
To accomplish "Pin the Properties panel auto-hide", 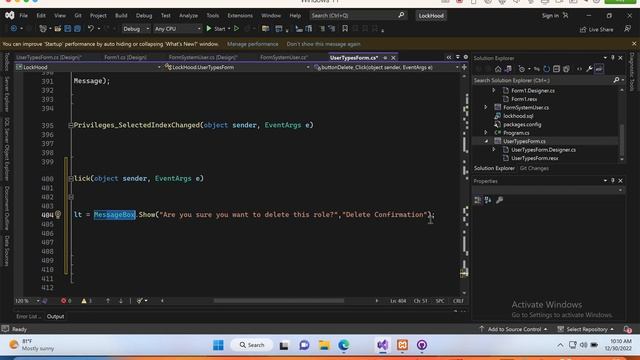I will tap(613, 180).
